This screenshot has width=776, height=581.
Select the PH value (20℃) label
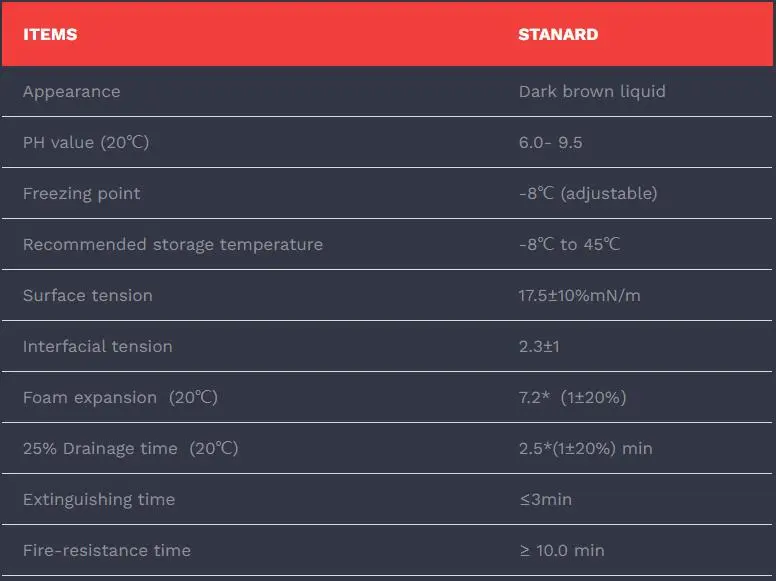coord(86,142)
